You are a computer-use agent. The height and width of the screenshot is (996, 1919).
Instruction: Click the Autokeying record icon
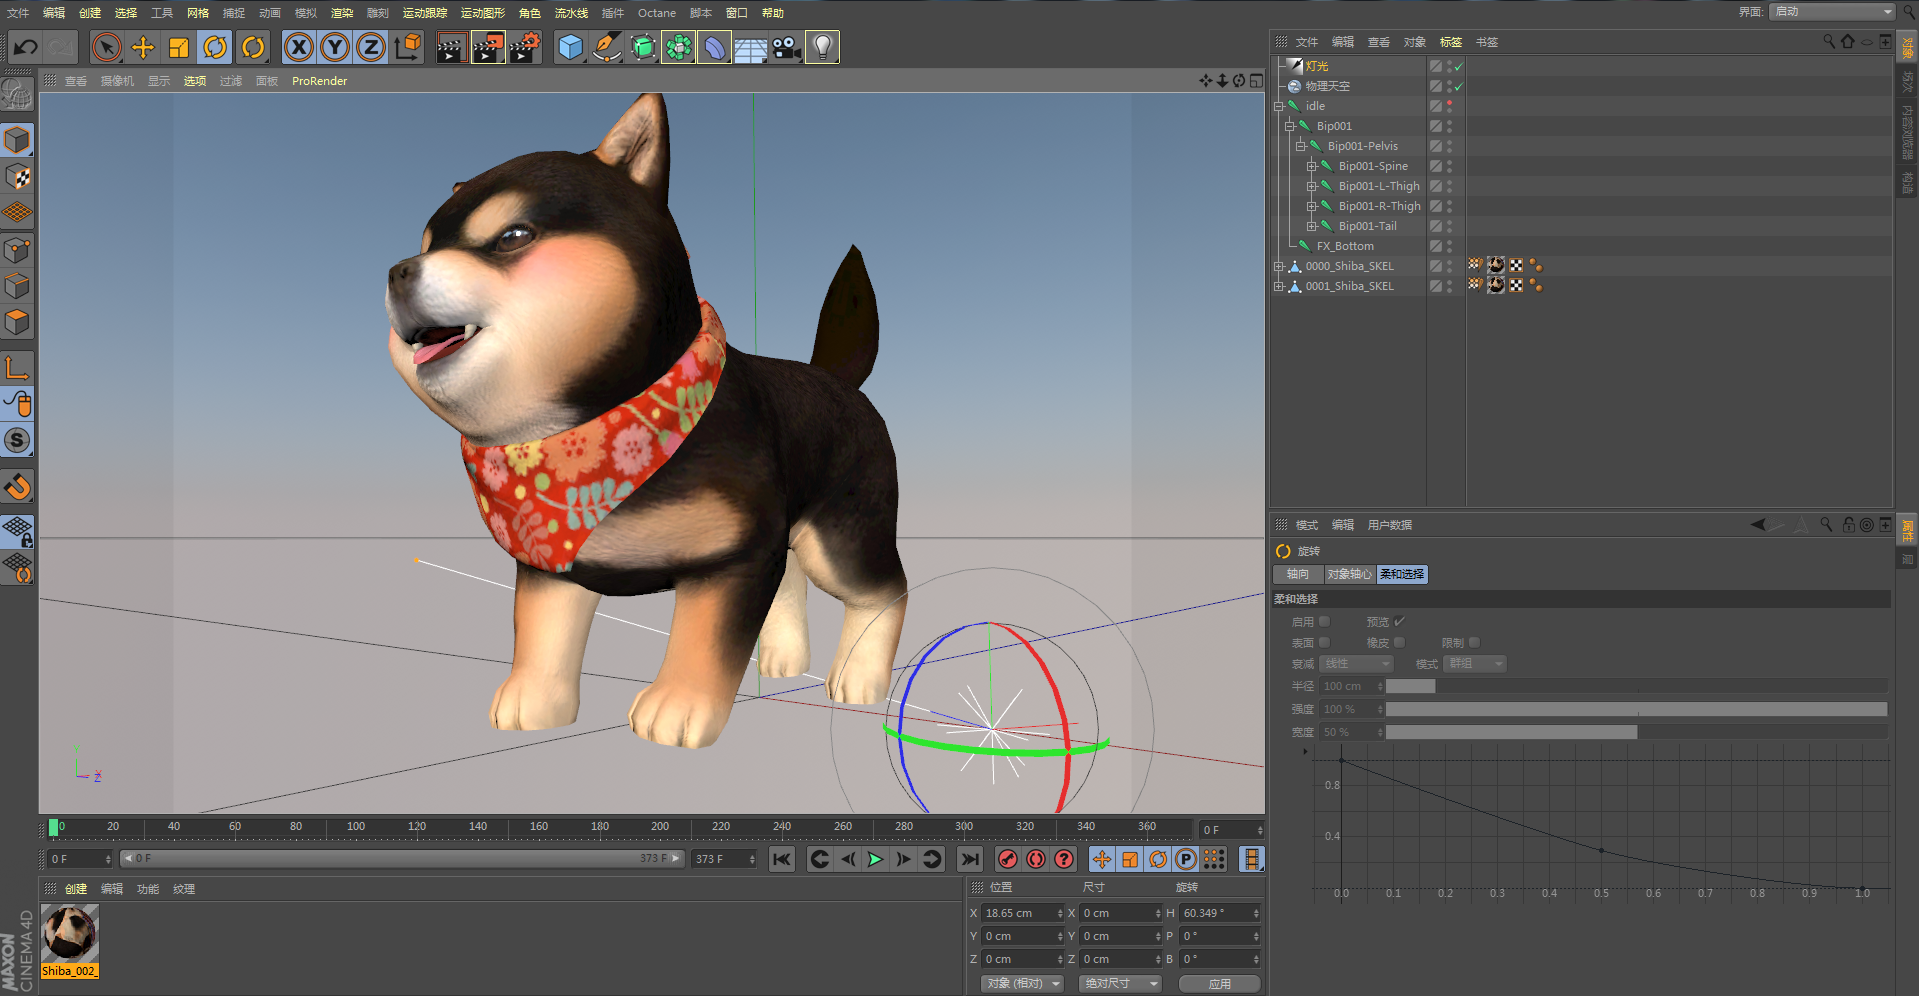click(x=1036, y=859)
